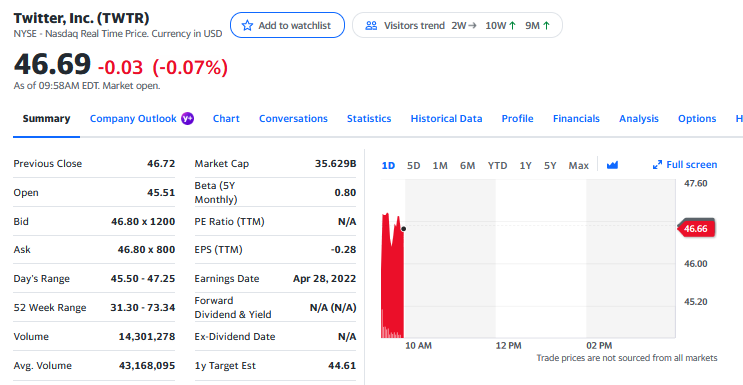Switch chart range to 1M

[x=440, y=165]
